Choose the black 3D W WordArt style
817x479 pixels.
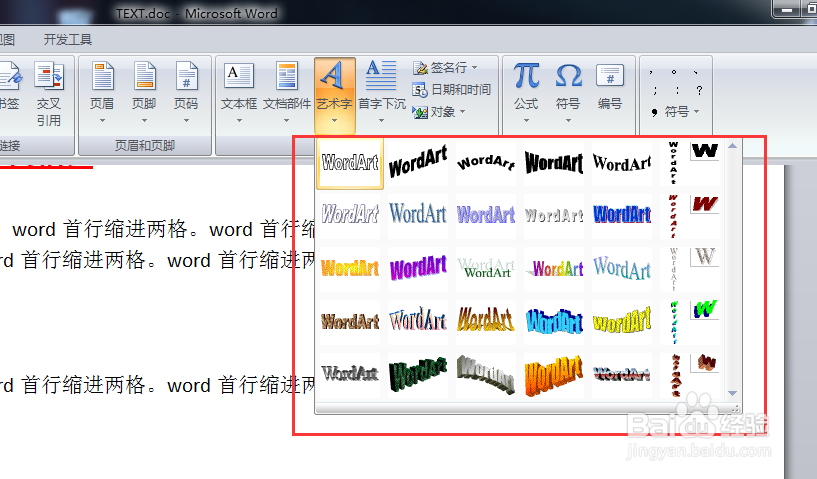(705, 152)
